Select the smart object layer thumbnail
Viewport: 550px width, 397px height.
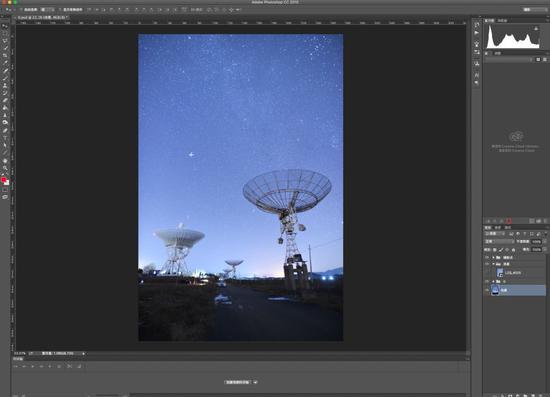[x=500, y=272]
